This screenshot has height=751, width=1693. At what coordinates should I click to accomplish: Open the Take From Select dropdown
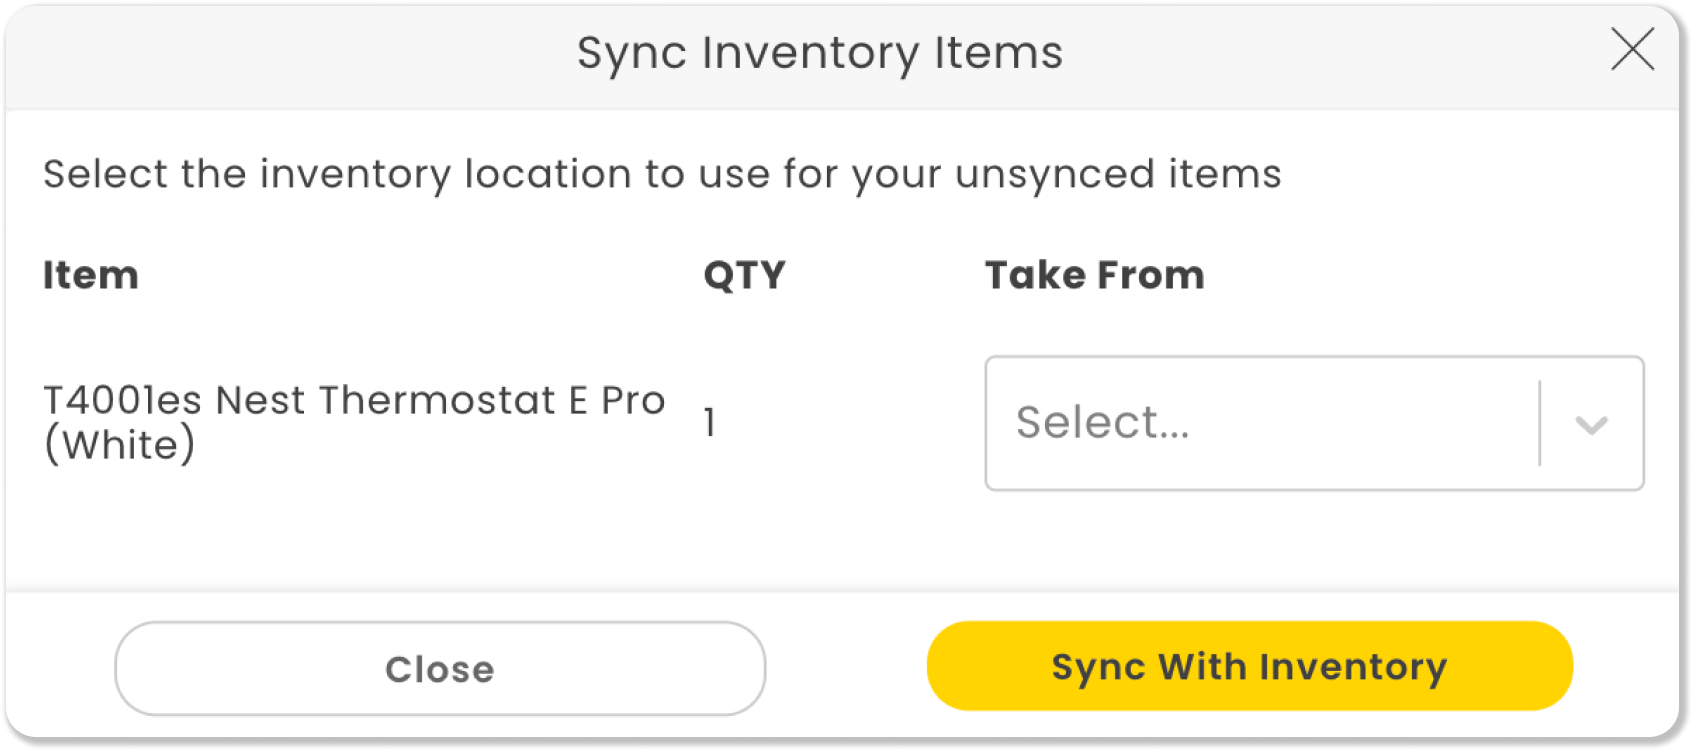[1314, 423]
